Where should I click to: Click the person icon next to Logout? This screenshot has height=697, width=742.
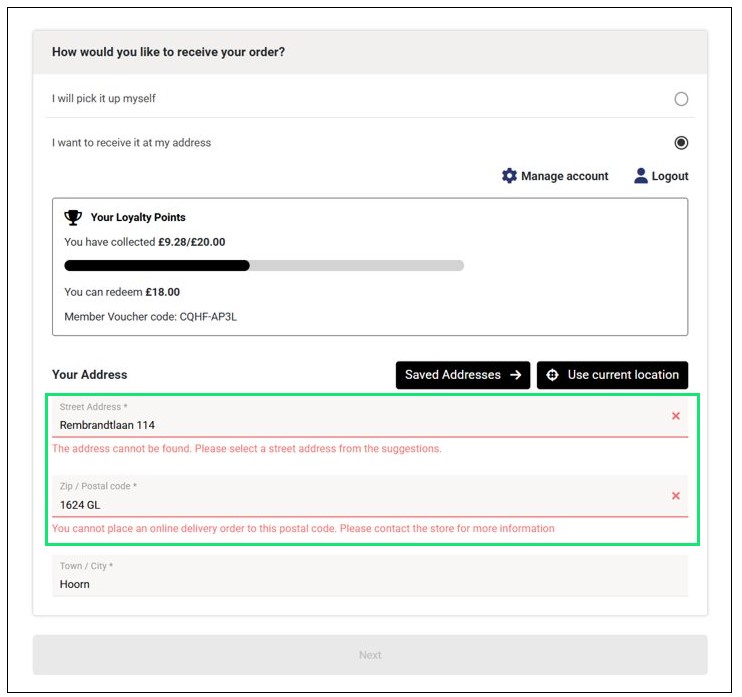642,176
